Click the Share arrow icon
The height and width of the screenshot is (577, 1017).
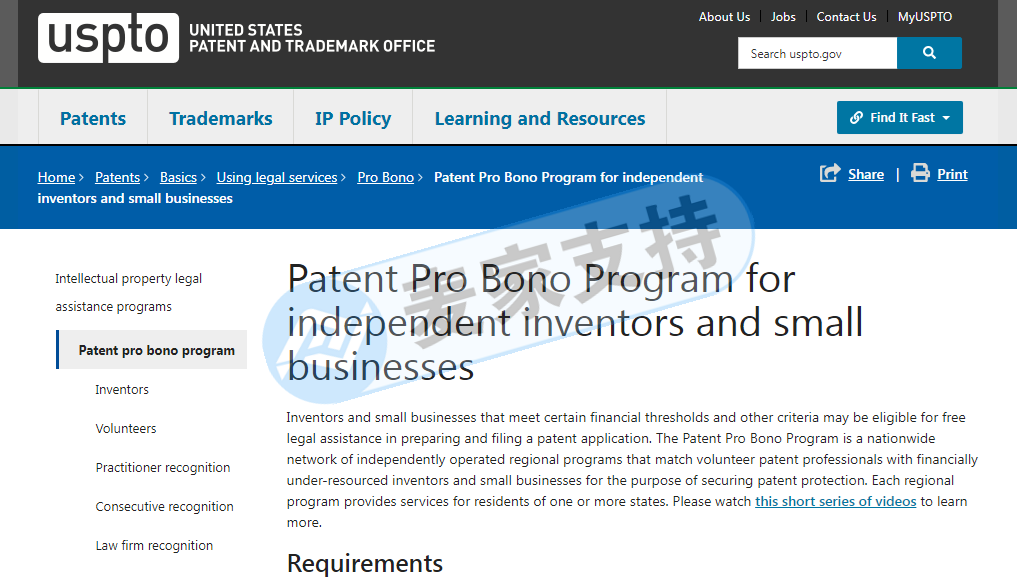click(x=830, y=173)
